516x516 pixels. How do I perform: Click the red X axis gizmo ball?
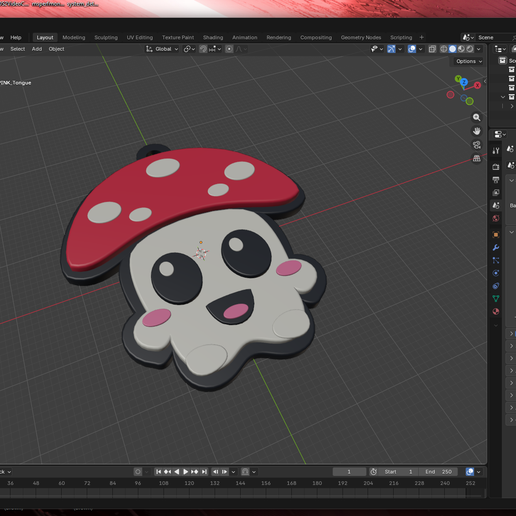click(477, 85)
